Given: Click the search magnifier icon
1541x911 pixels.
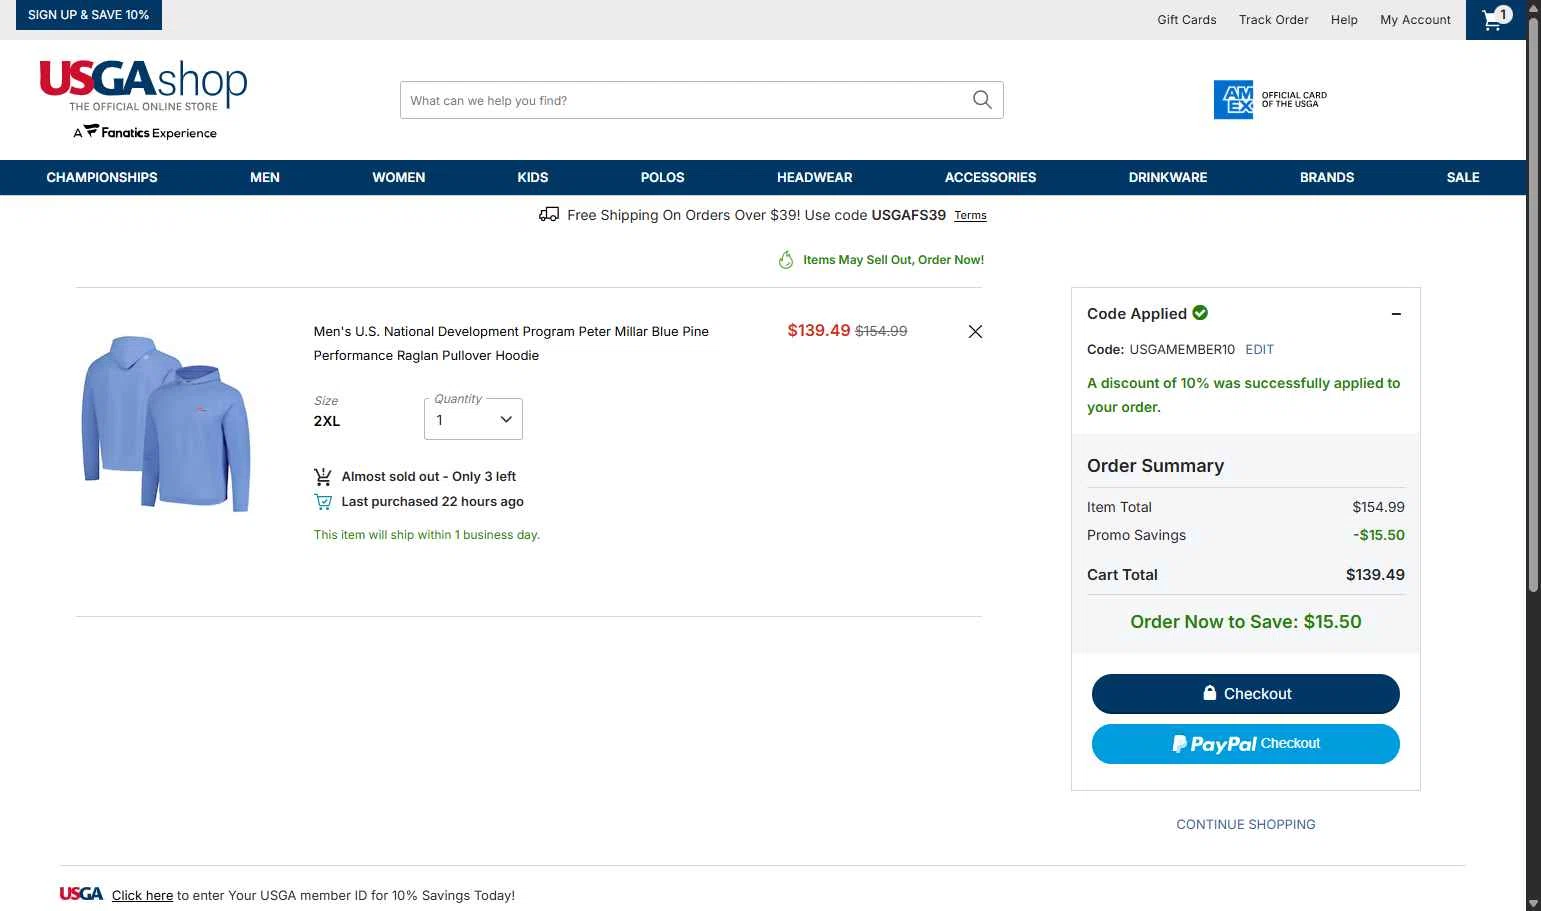Looking at the screenshot, I should 982,100.
